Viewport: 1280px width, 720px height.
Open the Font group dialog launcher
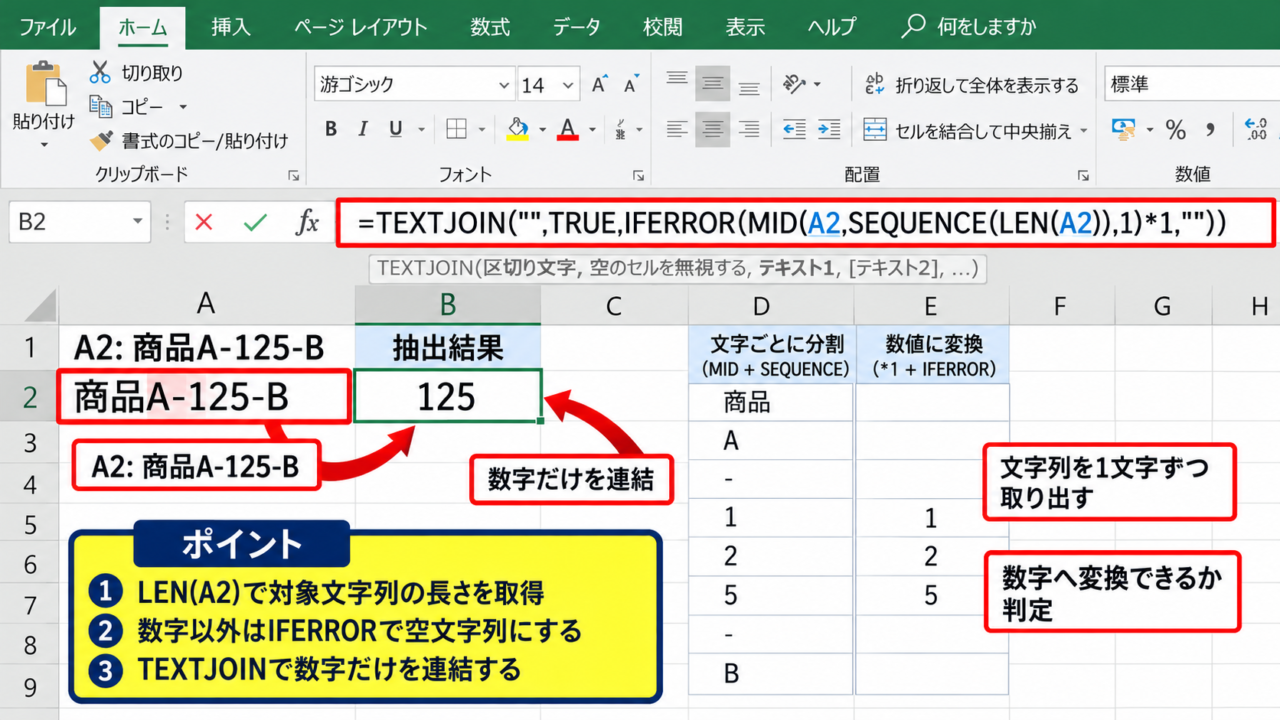pos(638,175)
